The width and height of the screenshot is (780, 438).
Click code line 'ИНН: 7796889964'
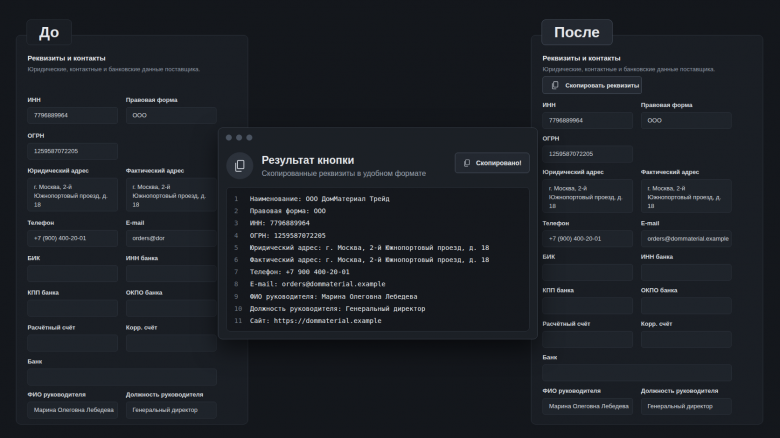tap(280, 223)
